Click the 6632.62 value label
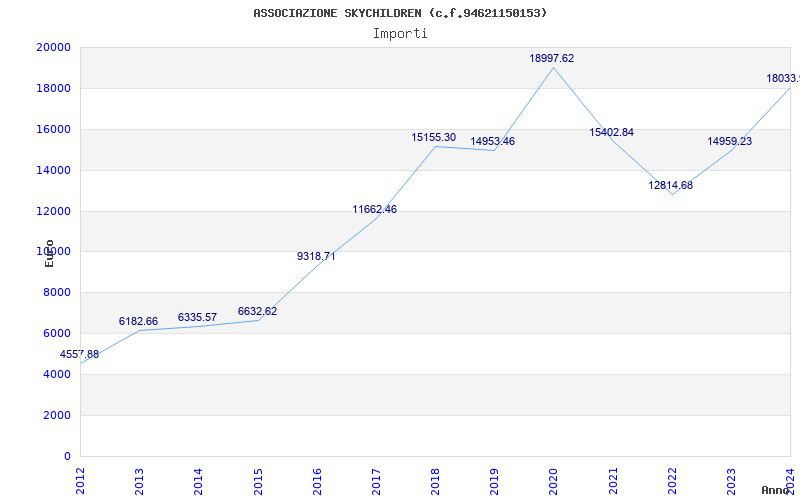 257,311
